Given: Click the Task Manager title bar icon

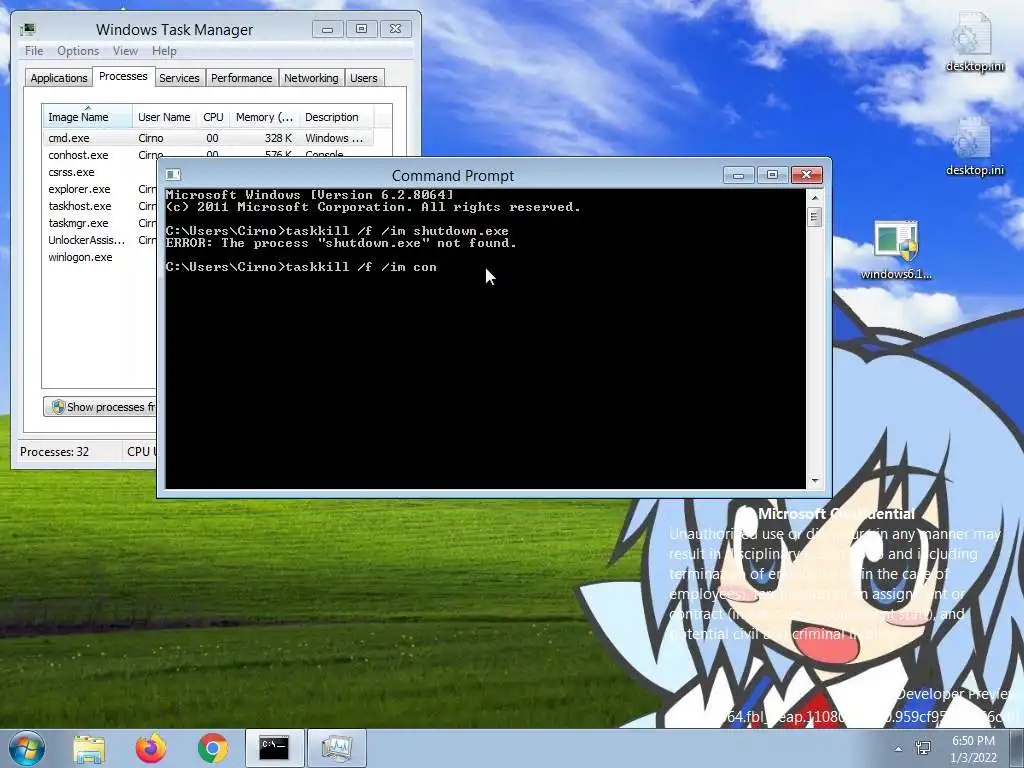Looking at the screenshot, I should point(27,29).
